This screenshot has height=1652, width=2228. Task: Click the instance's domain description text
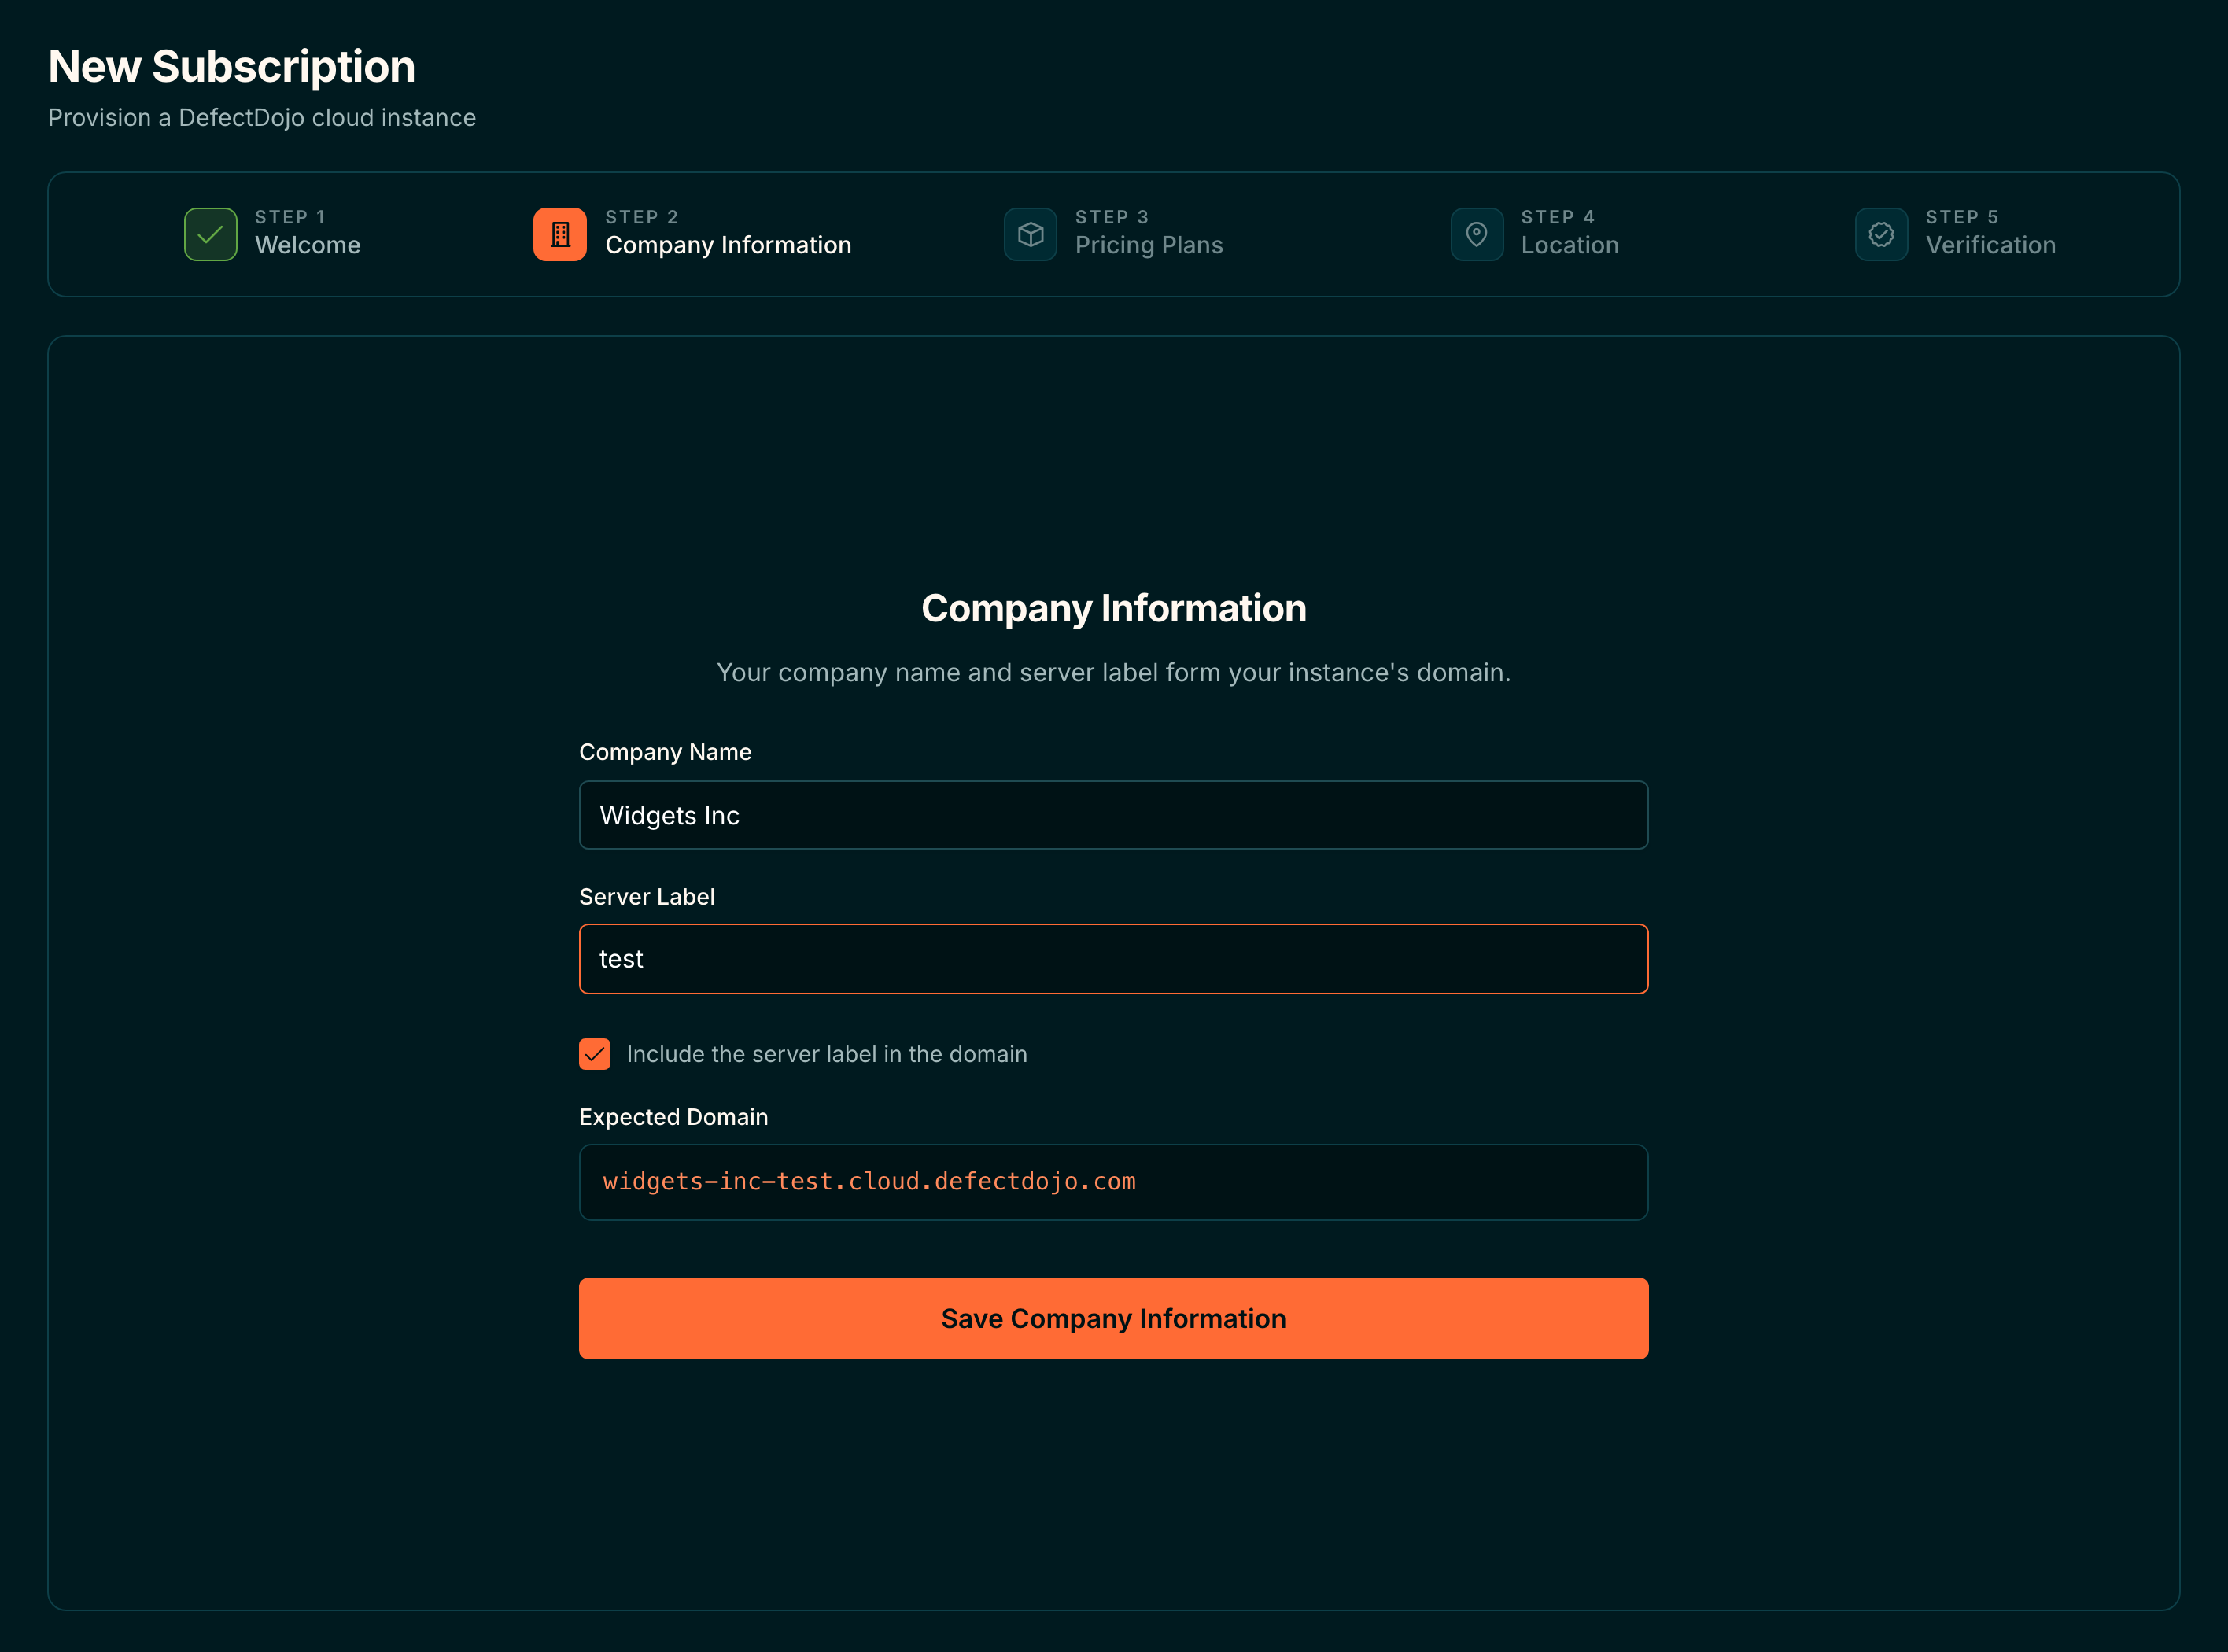click(1113, 672)
